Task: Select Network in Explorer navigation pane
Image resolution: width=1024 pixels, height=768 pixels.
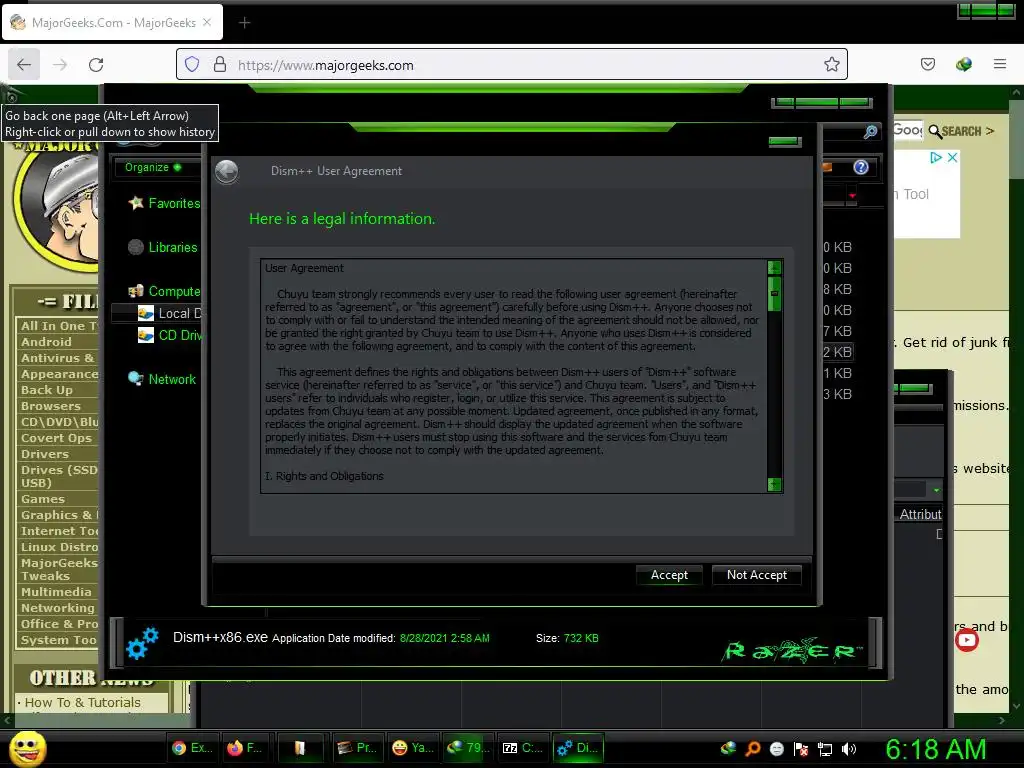Action: point(172,379)
